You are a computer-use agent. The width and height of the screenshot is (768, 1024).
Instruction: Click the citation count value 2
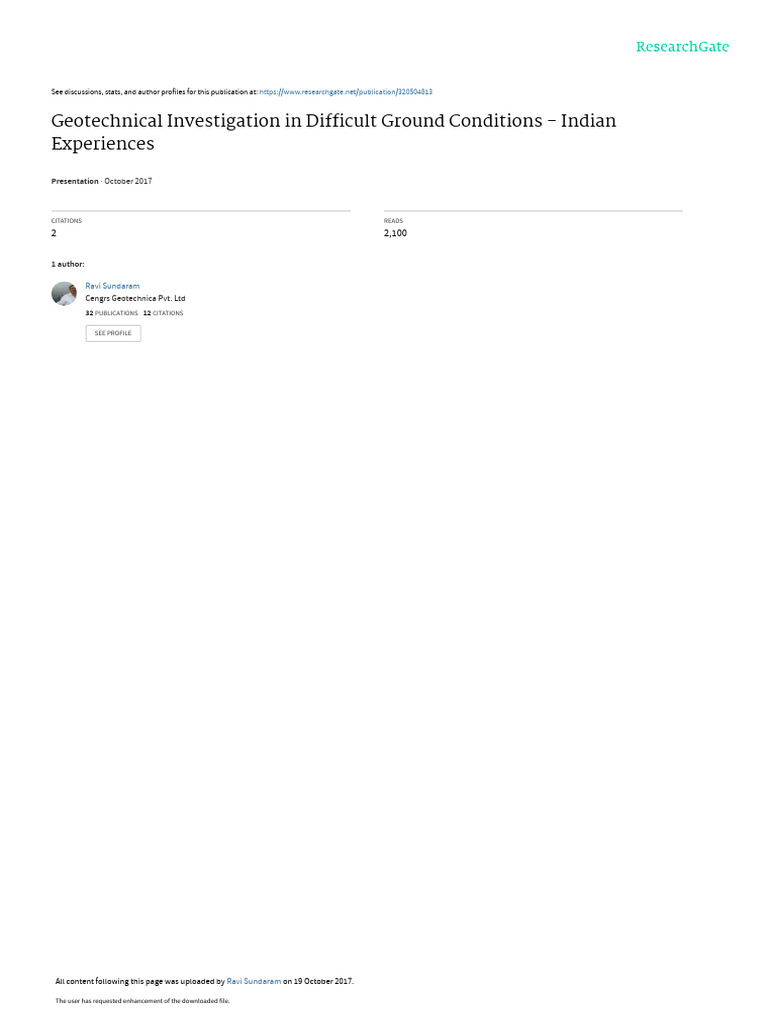click(54, 233)
